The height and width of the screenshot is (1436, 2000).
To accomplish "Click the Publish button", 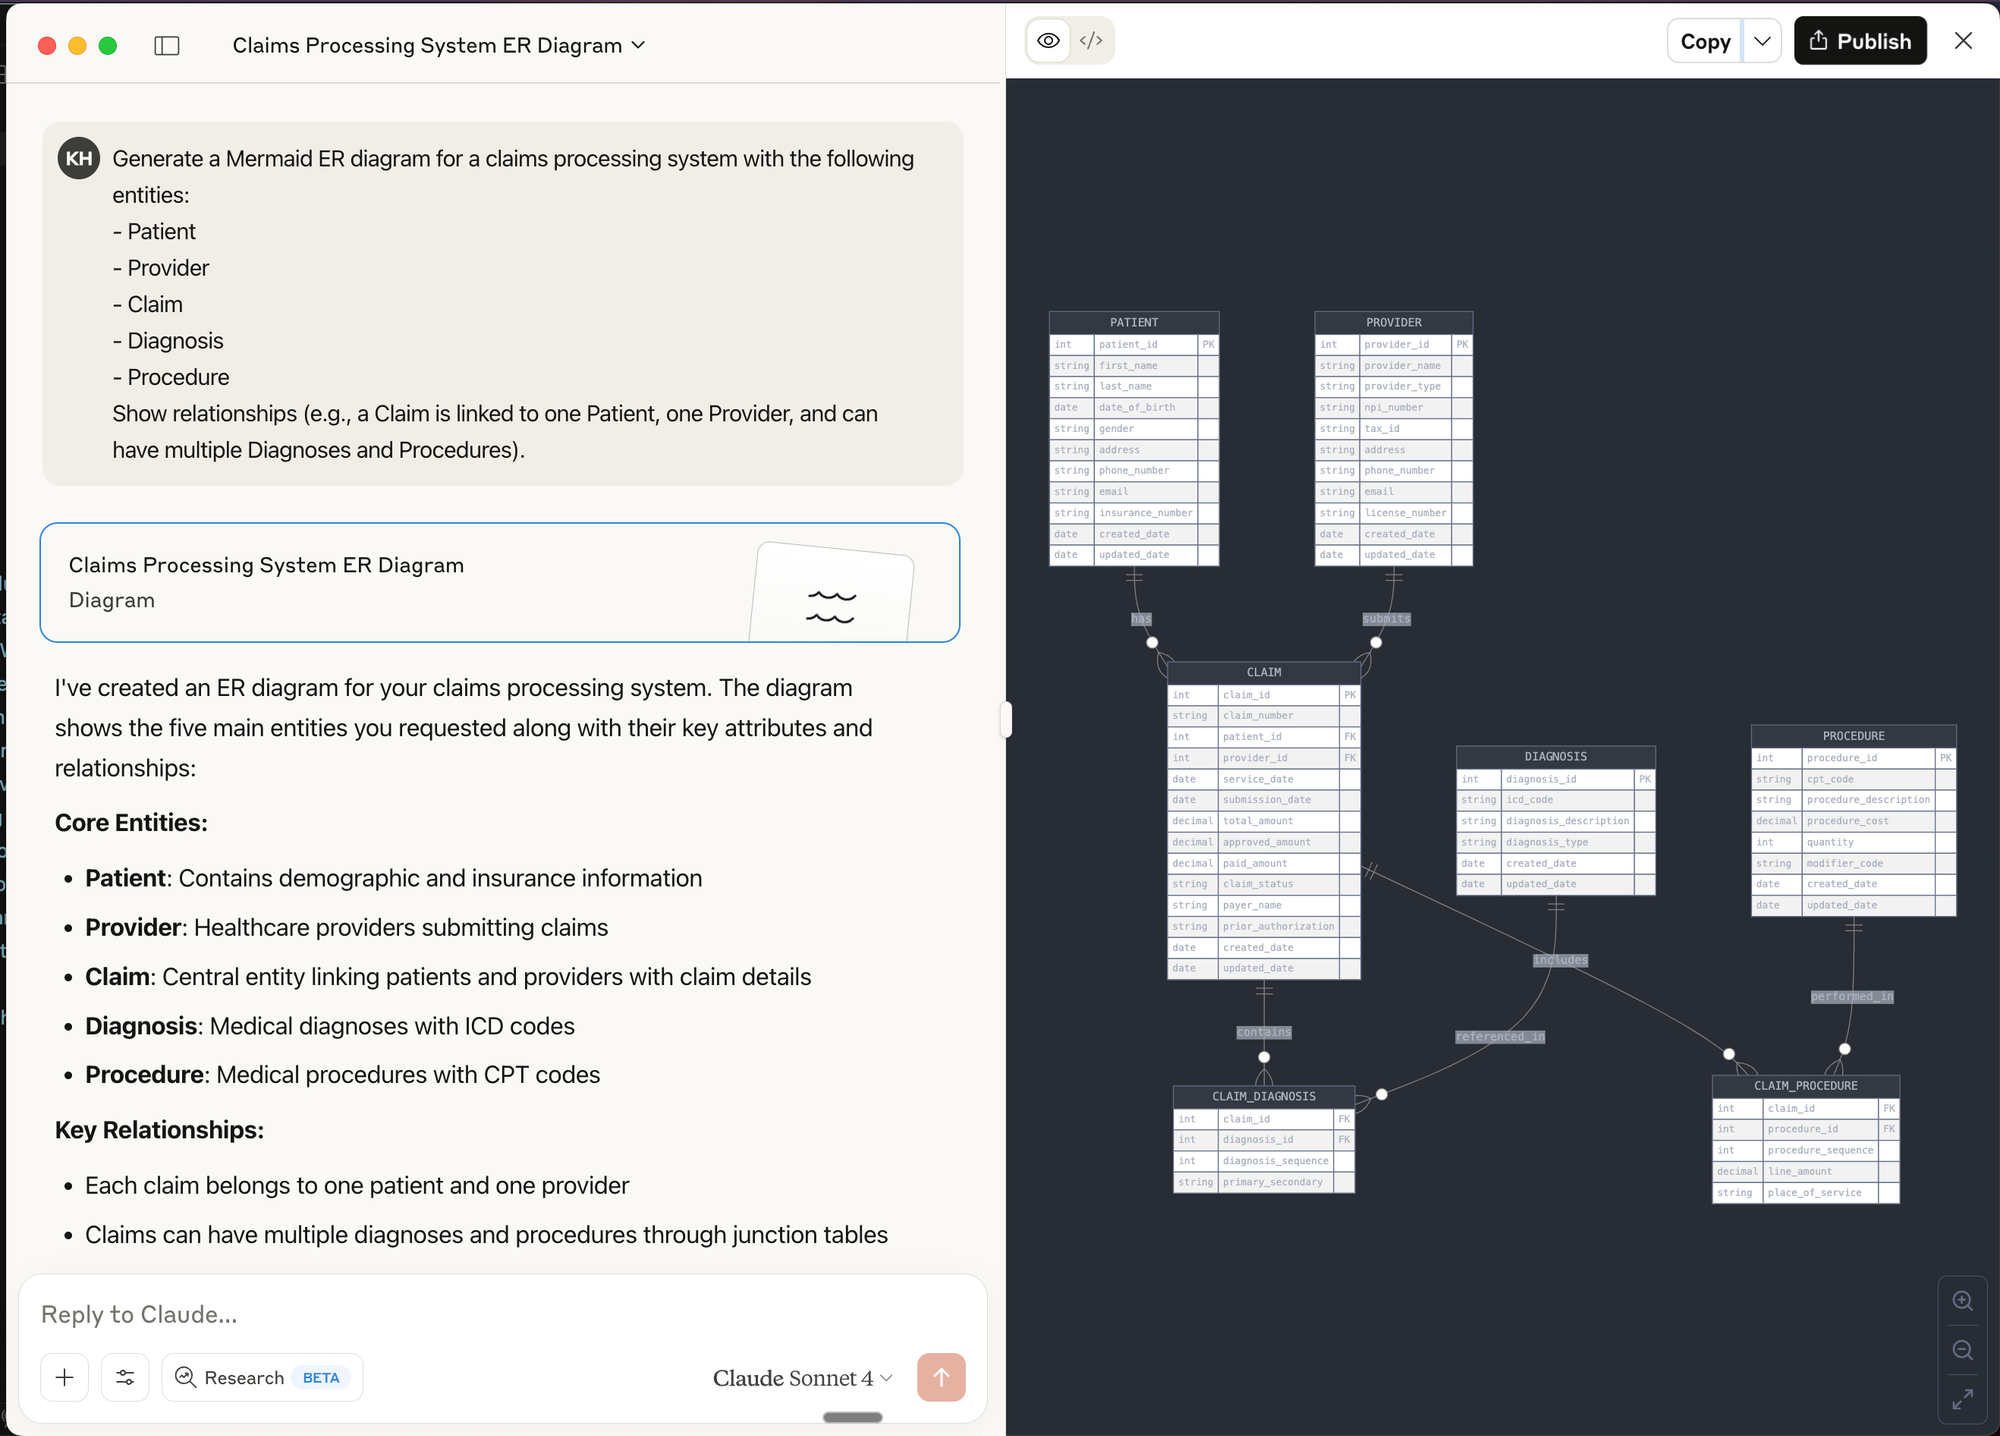I will 1860,41.
